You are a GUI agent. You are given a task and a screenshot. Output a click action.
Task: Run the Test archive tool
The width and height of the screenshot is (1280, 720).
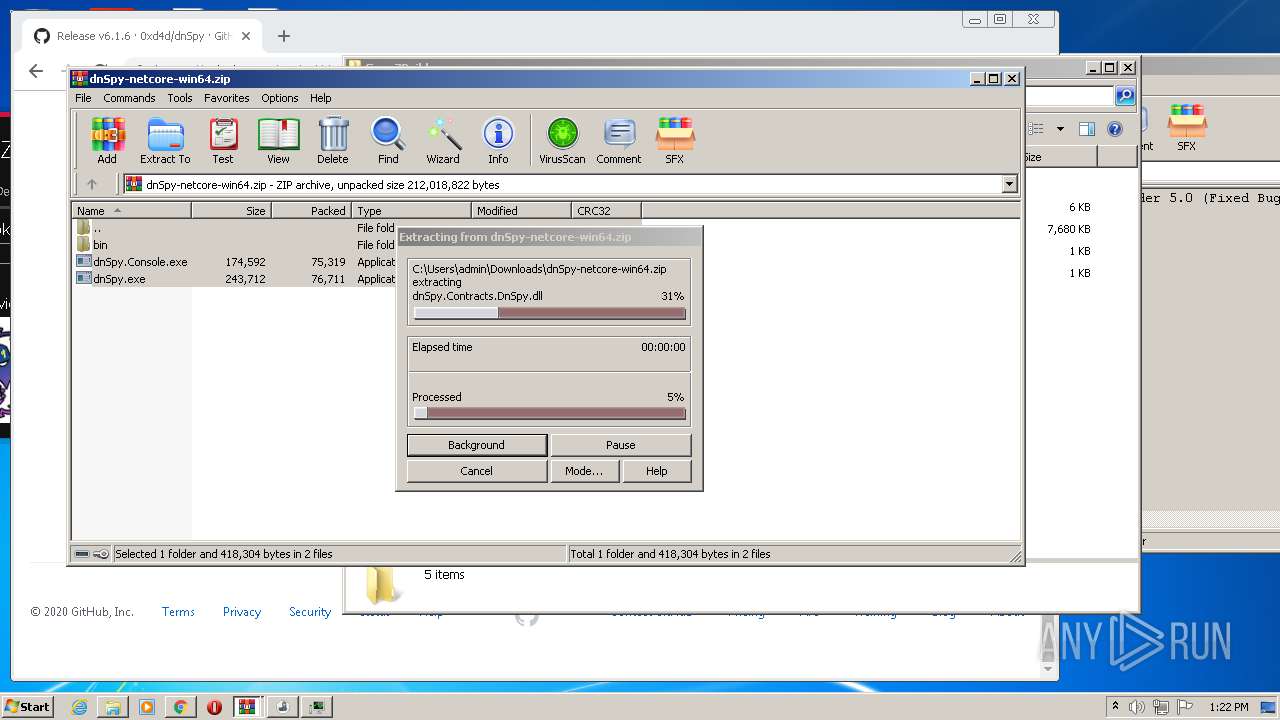click(x=223, y=140)
